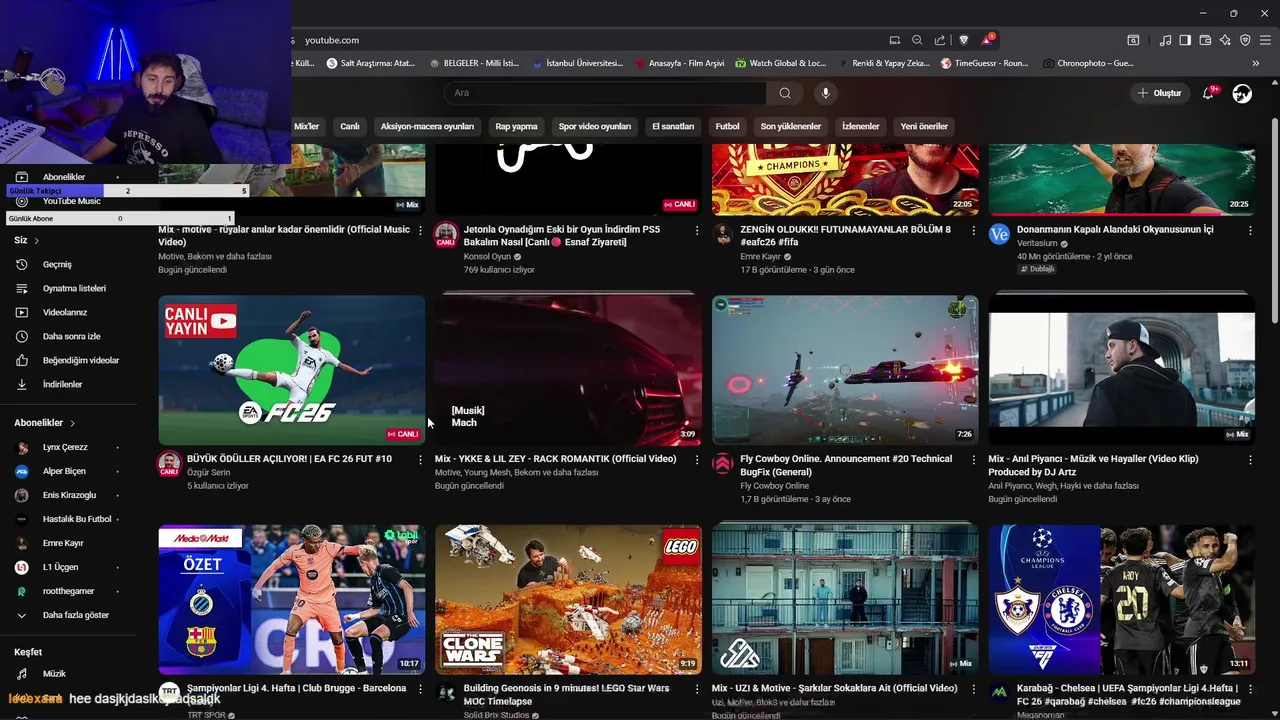The height and width of the screenshot is (720, 1280).
Task: Open the browser hamburger menu
Action: coord(1265,40)
